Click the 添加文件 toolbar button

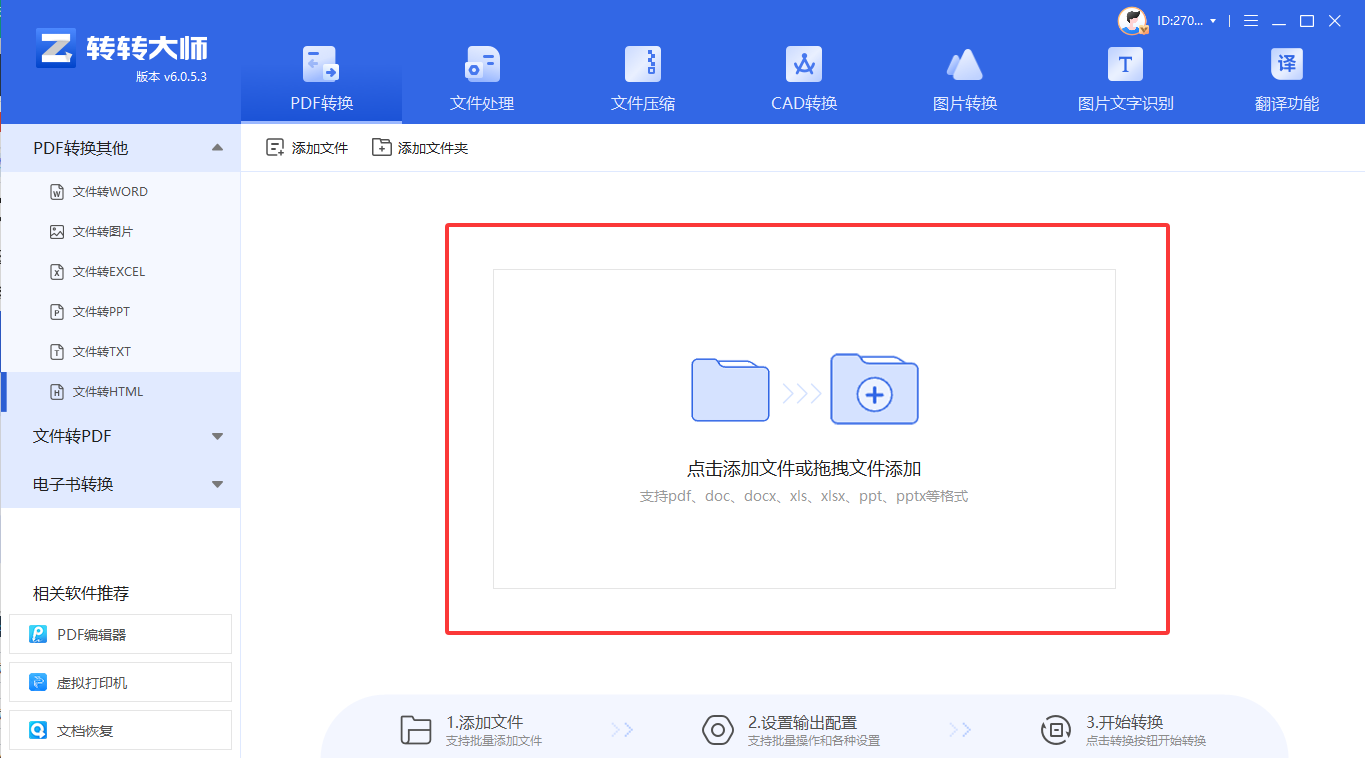tap(307, 148)
